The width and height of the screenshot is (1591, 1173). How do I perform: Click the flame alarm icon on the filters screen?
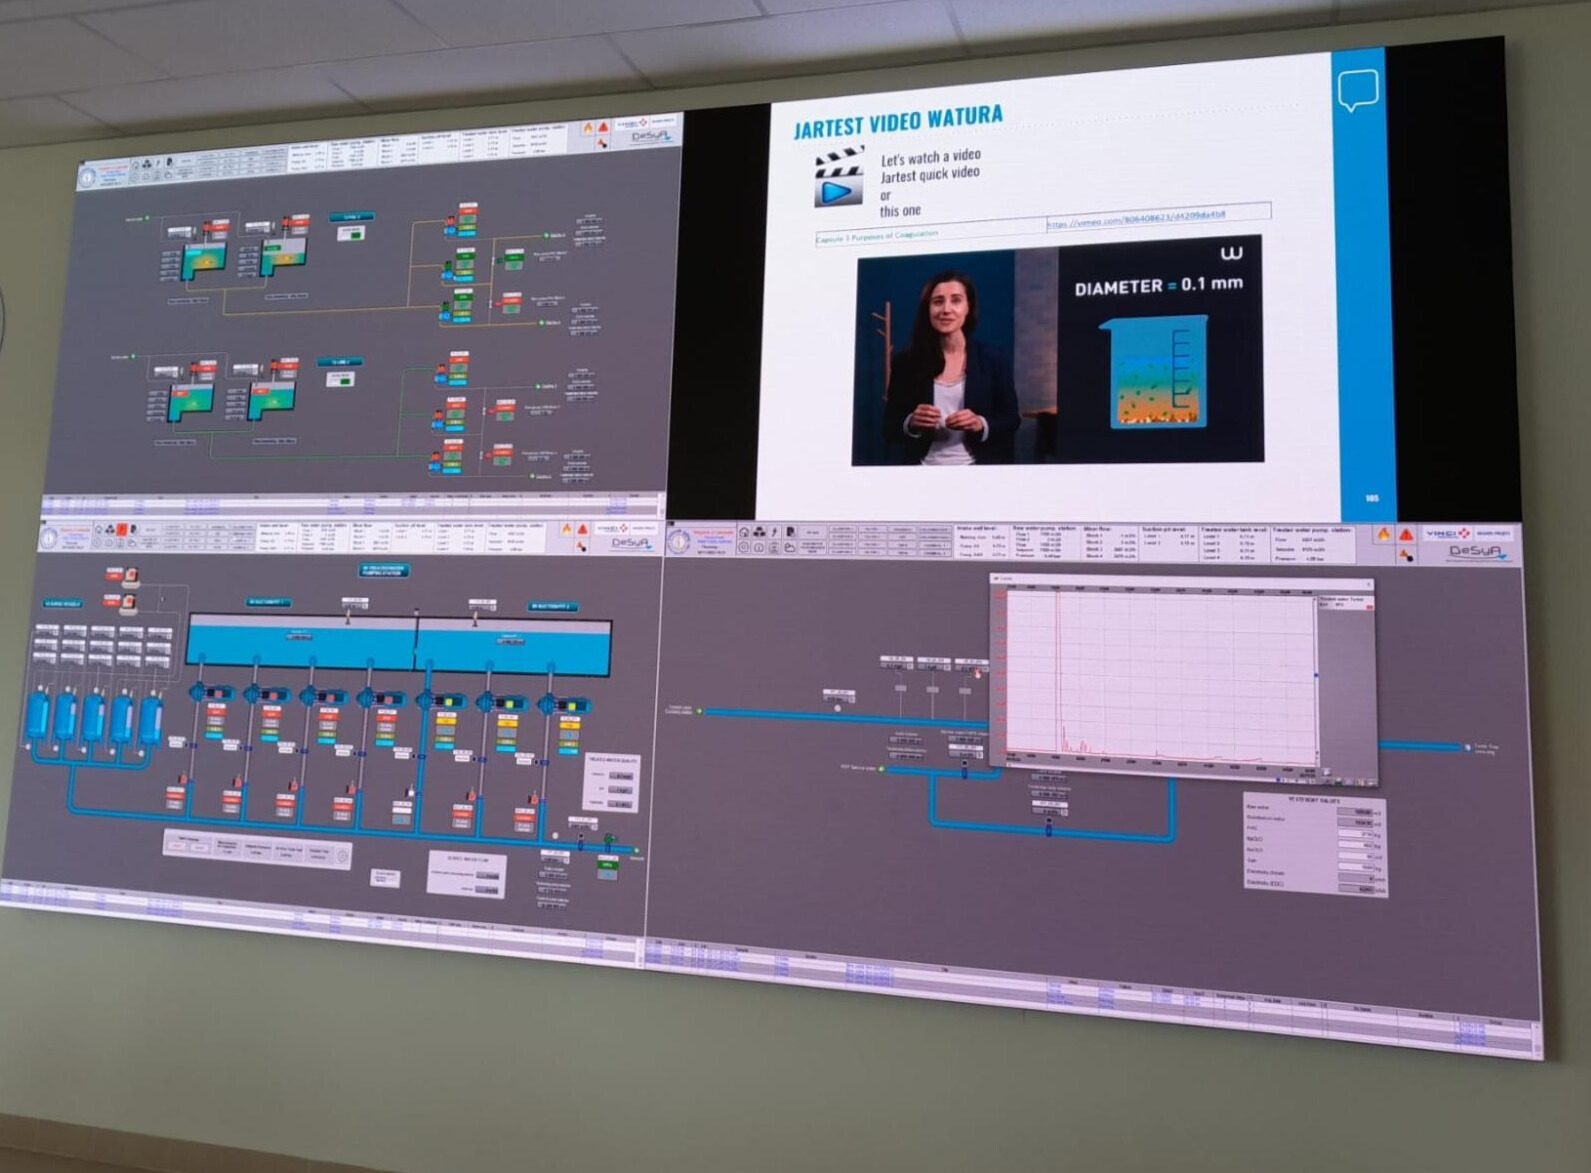point(588,129)
